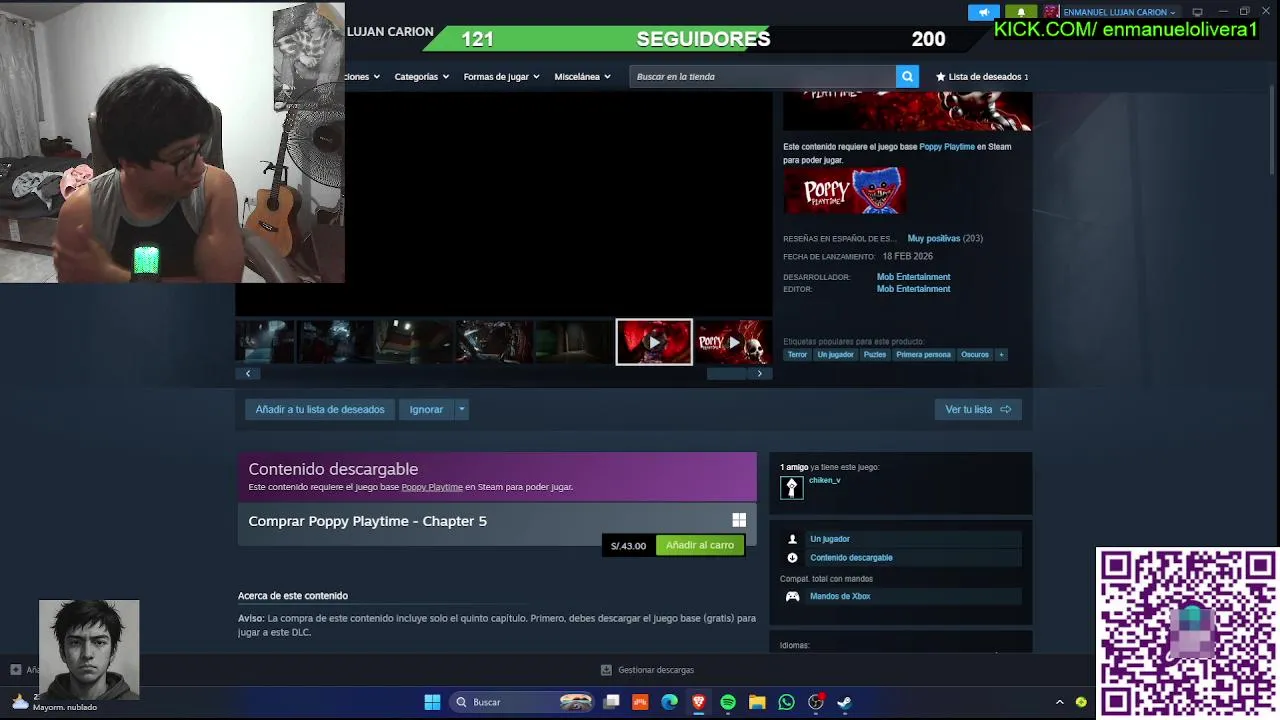The width and height of the screenshot is (1280, 720).
Task: Click the chiken_v friend name
Action: [824, 480]
